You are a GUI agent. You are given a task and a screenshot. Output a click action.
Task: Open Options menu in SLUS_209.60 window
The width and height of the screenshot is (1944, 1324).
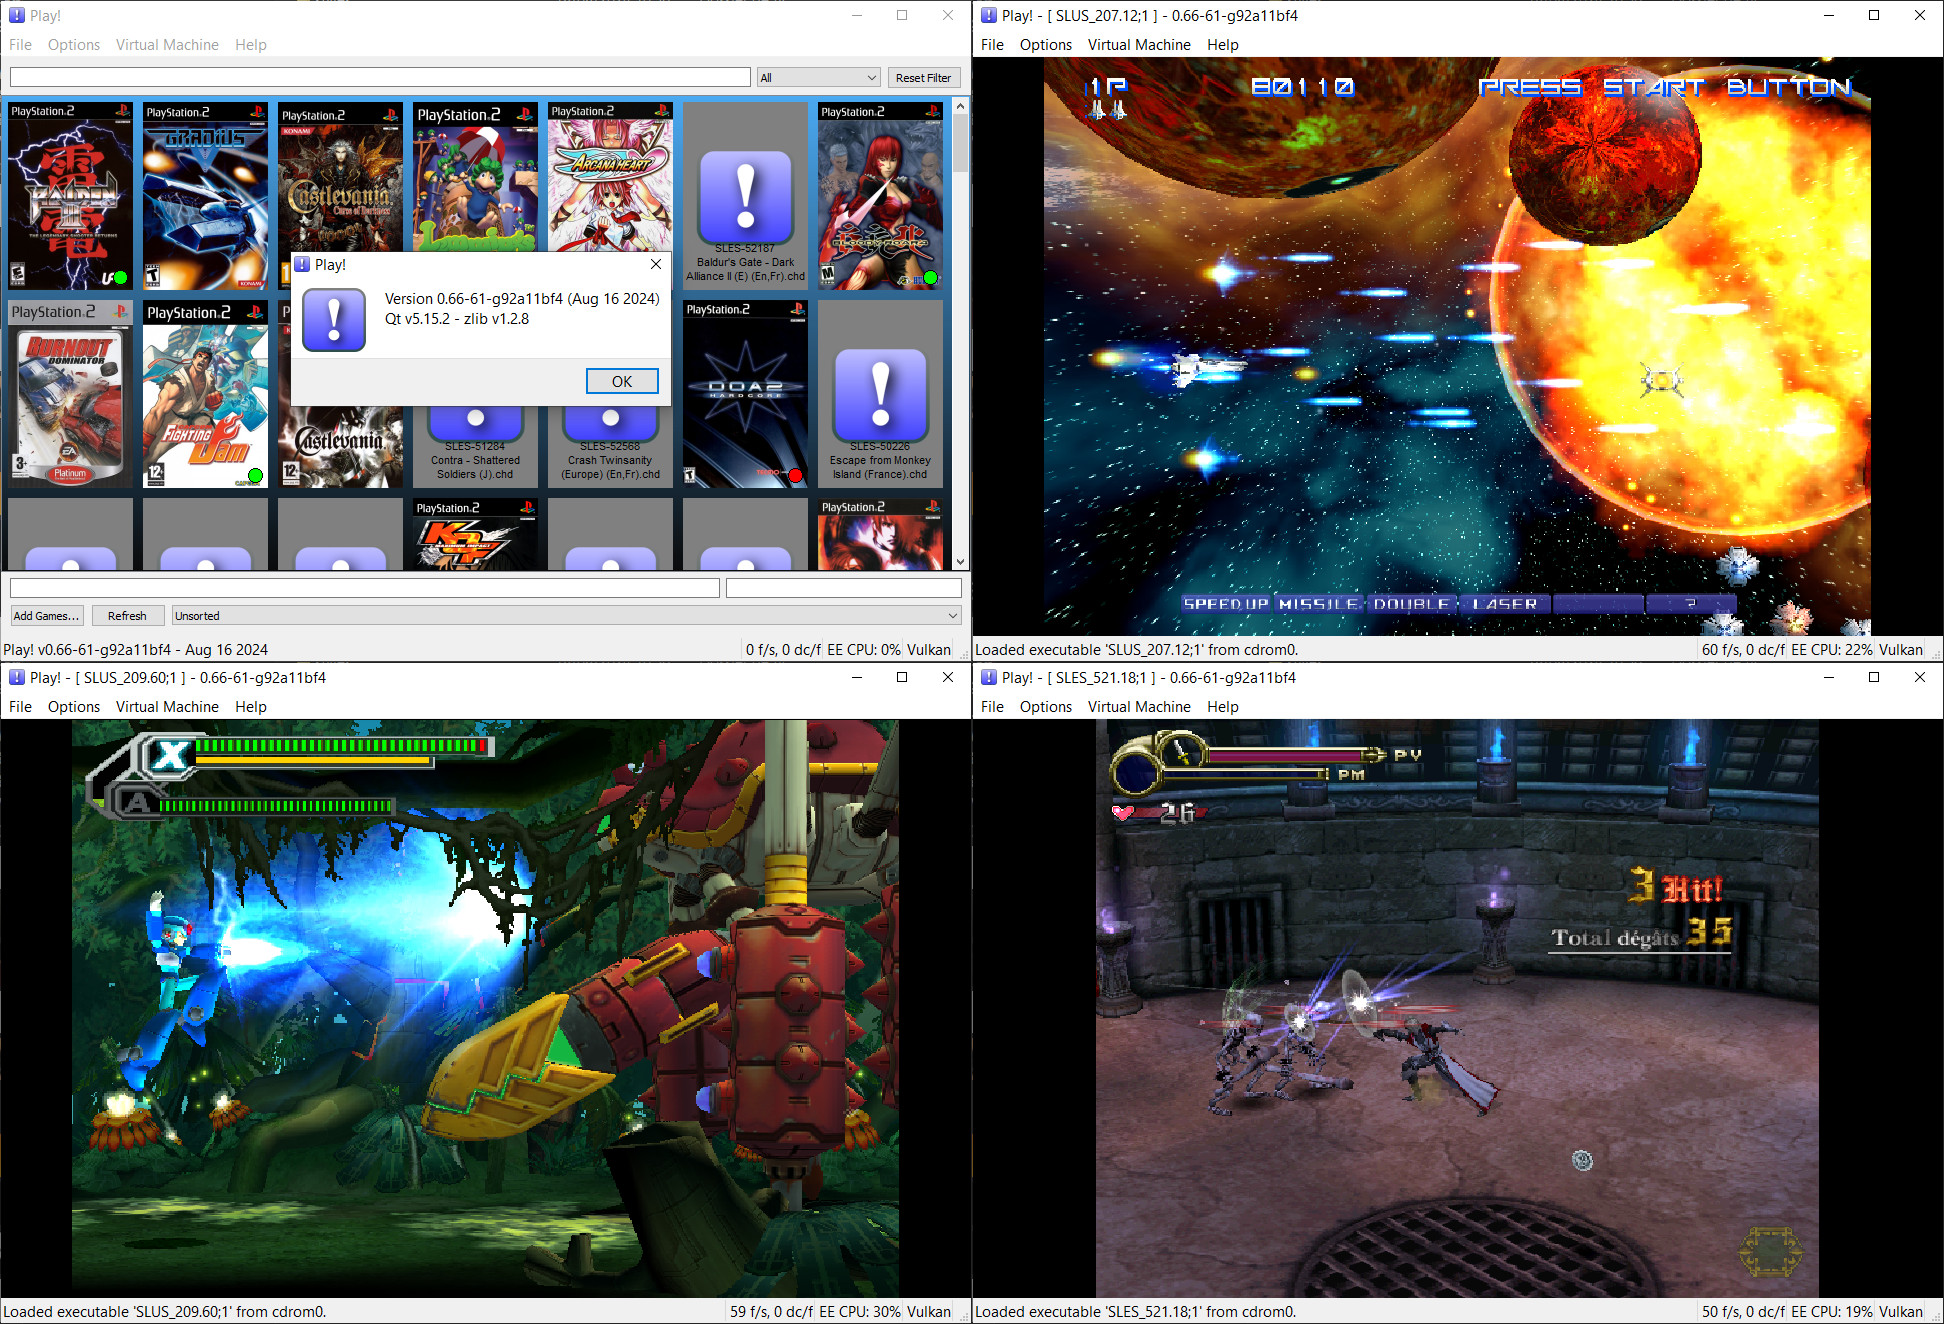(x=74, y=706)
